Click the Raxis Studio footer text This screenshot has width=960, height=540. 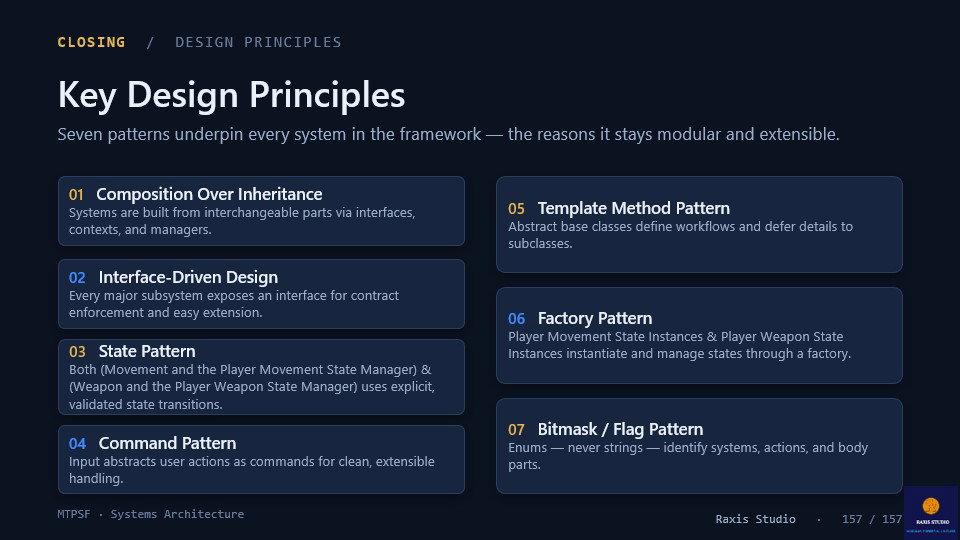(756, 519)
